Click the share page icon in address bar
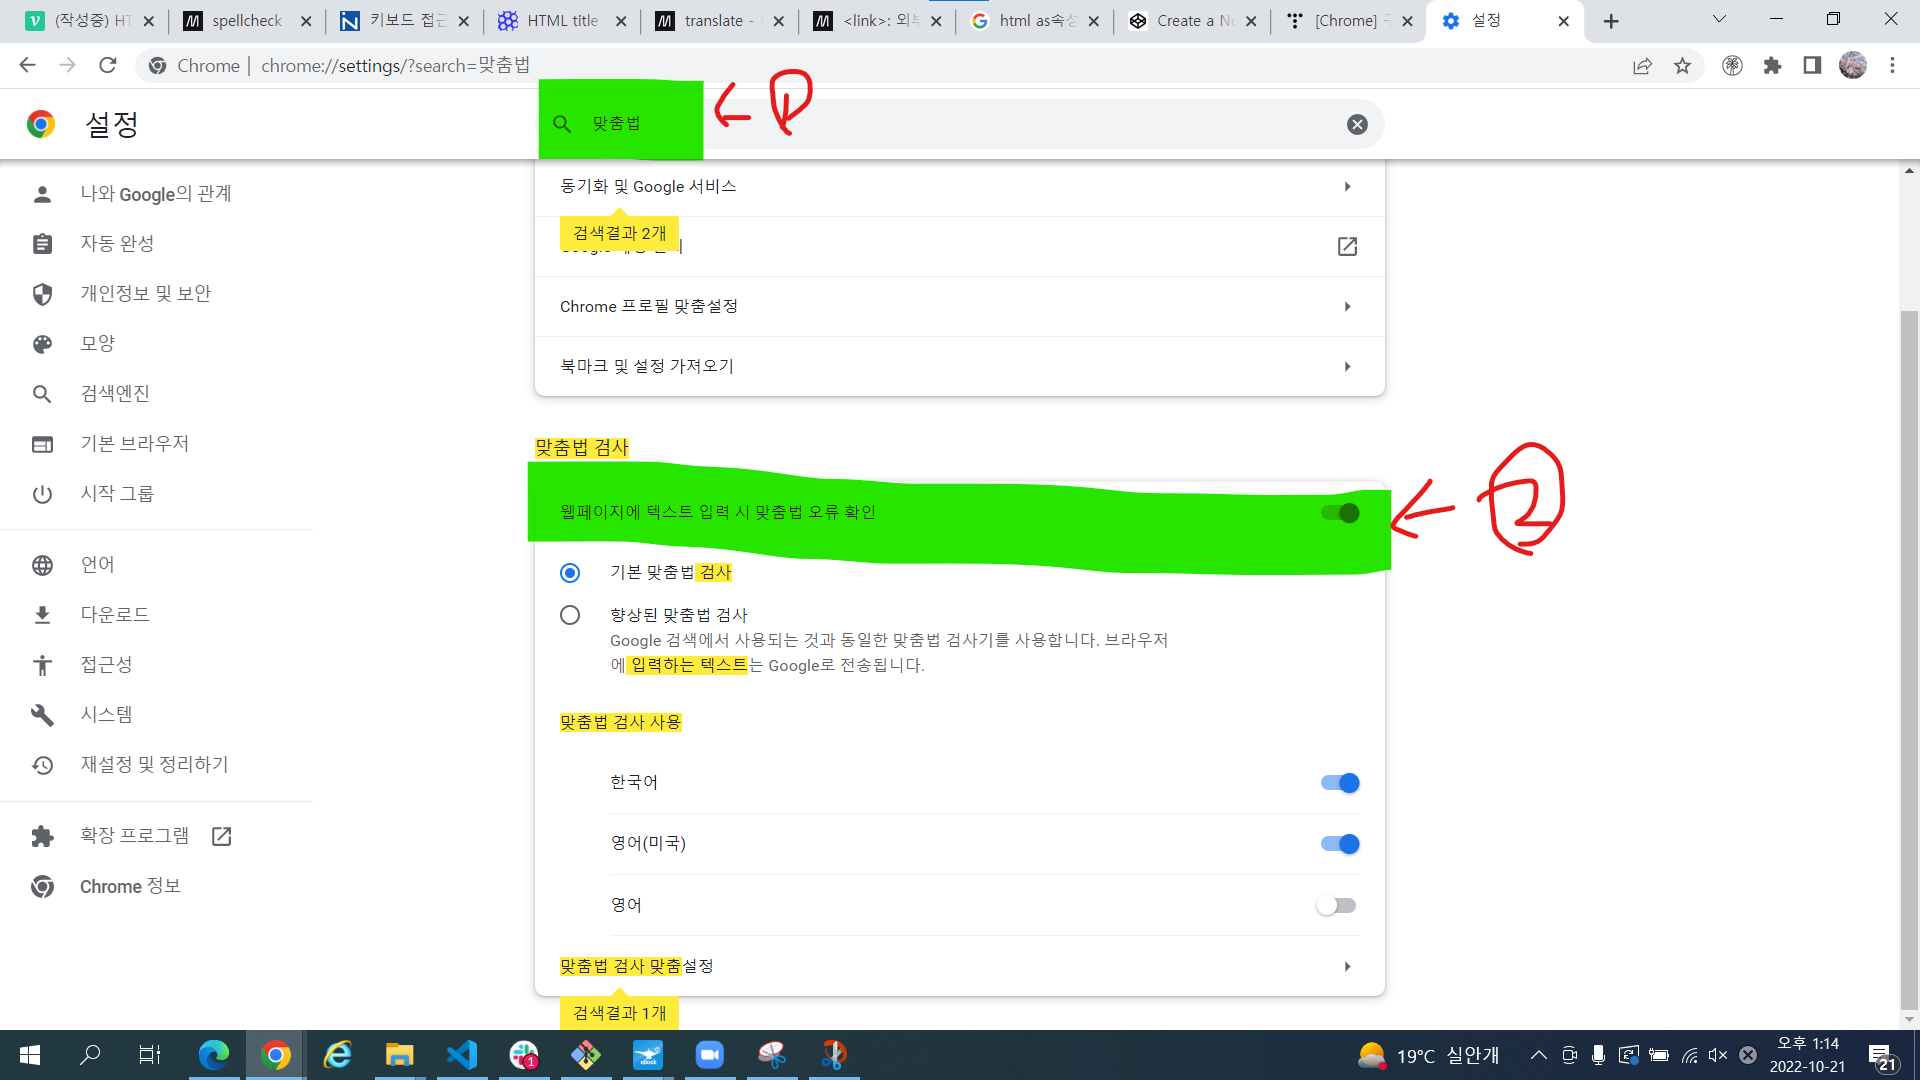Image resolution: width=1920 pixels, height=1080 pixels. (1642, 66)
